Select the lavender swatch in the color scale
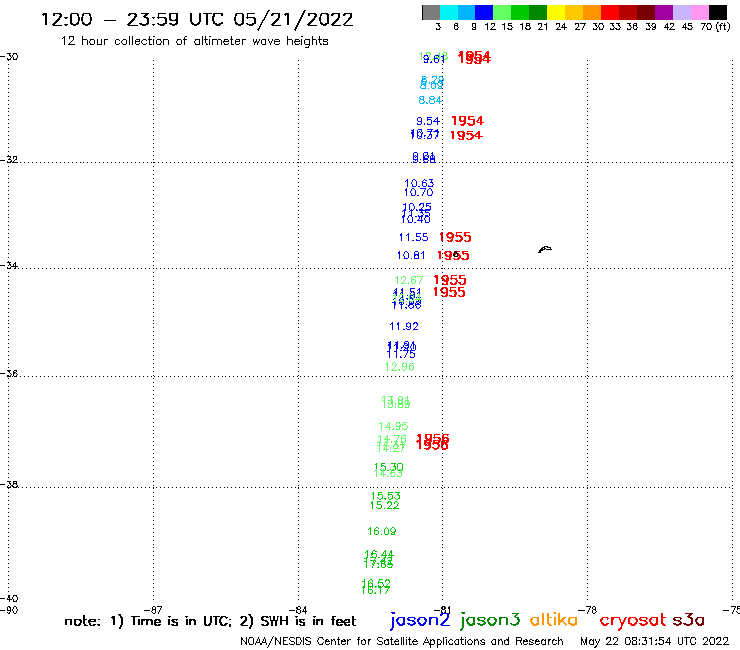This screenshot has height=650, width=740. 681,12
